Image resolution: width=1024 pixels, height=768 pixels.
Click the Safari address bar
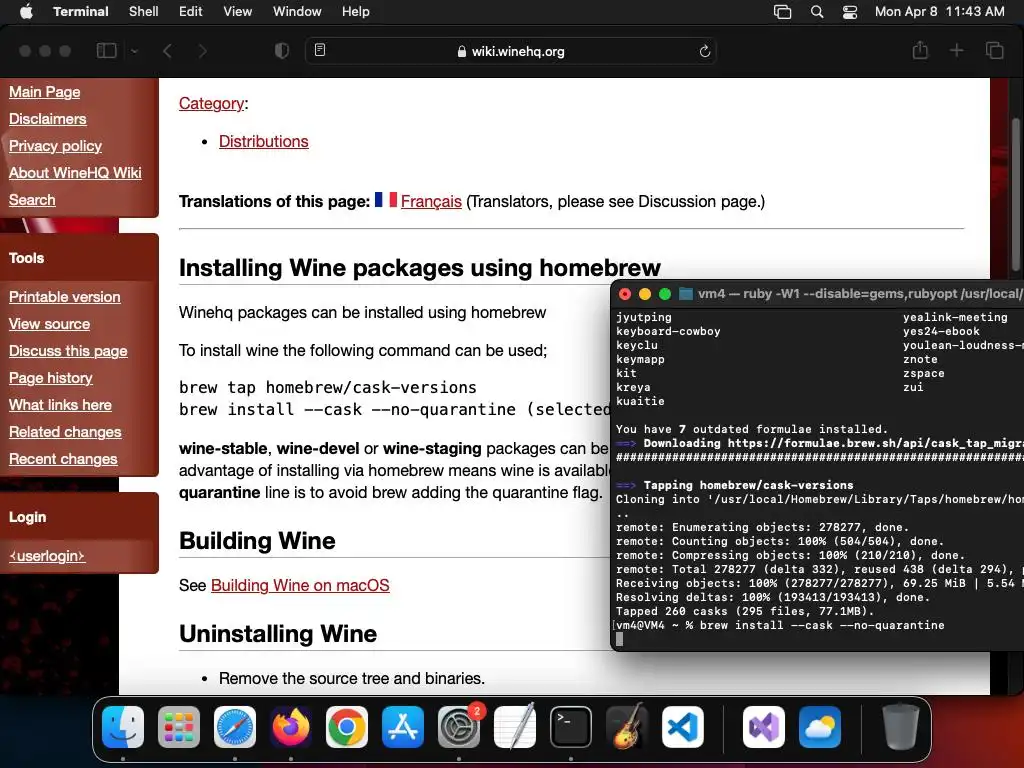pyautogui.click(x=511, y=51)
